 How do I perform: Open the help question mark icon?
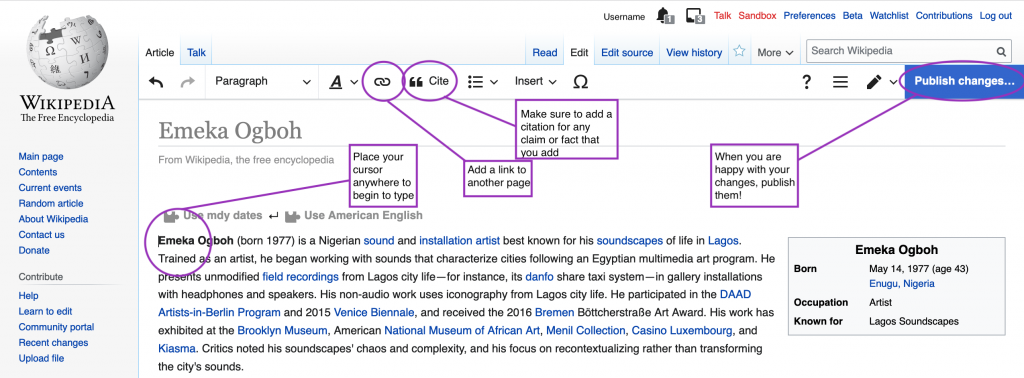pos(807,82)
